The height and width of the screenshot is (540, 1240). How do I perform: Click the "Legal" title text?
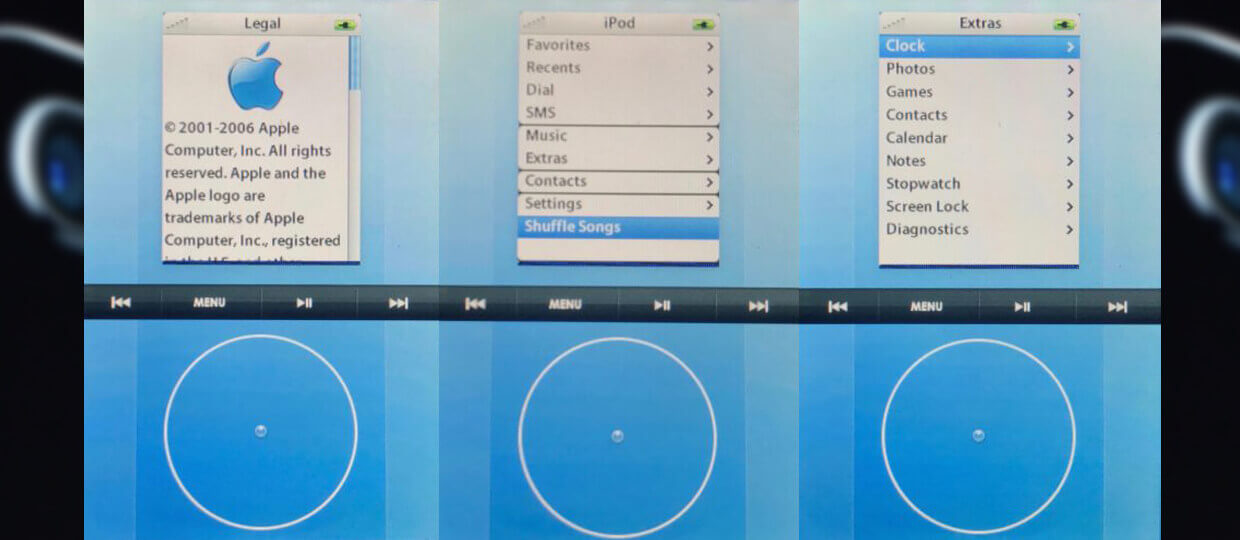coord(262,23)
